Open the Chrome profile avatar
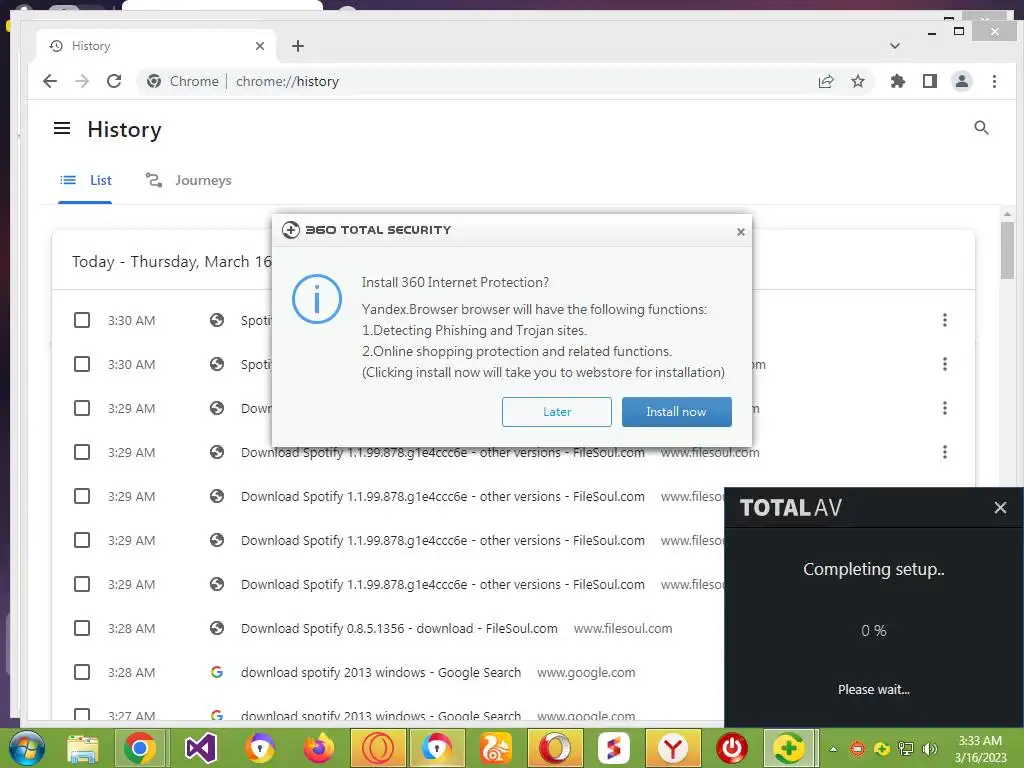This screenshot has width=1024, height=768. [962, 81]
